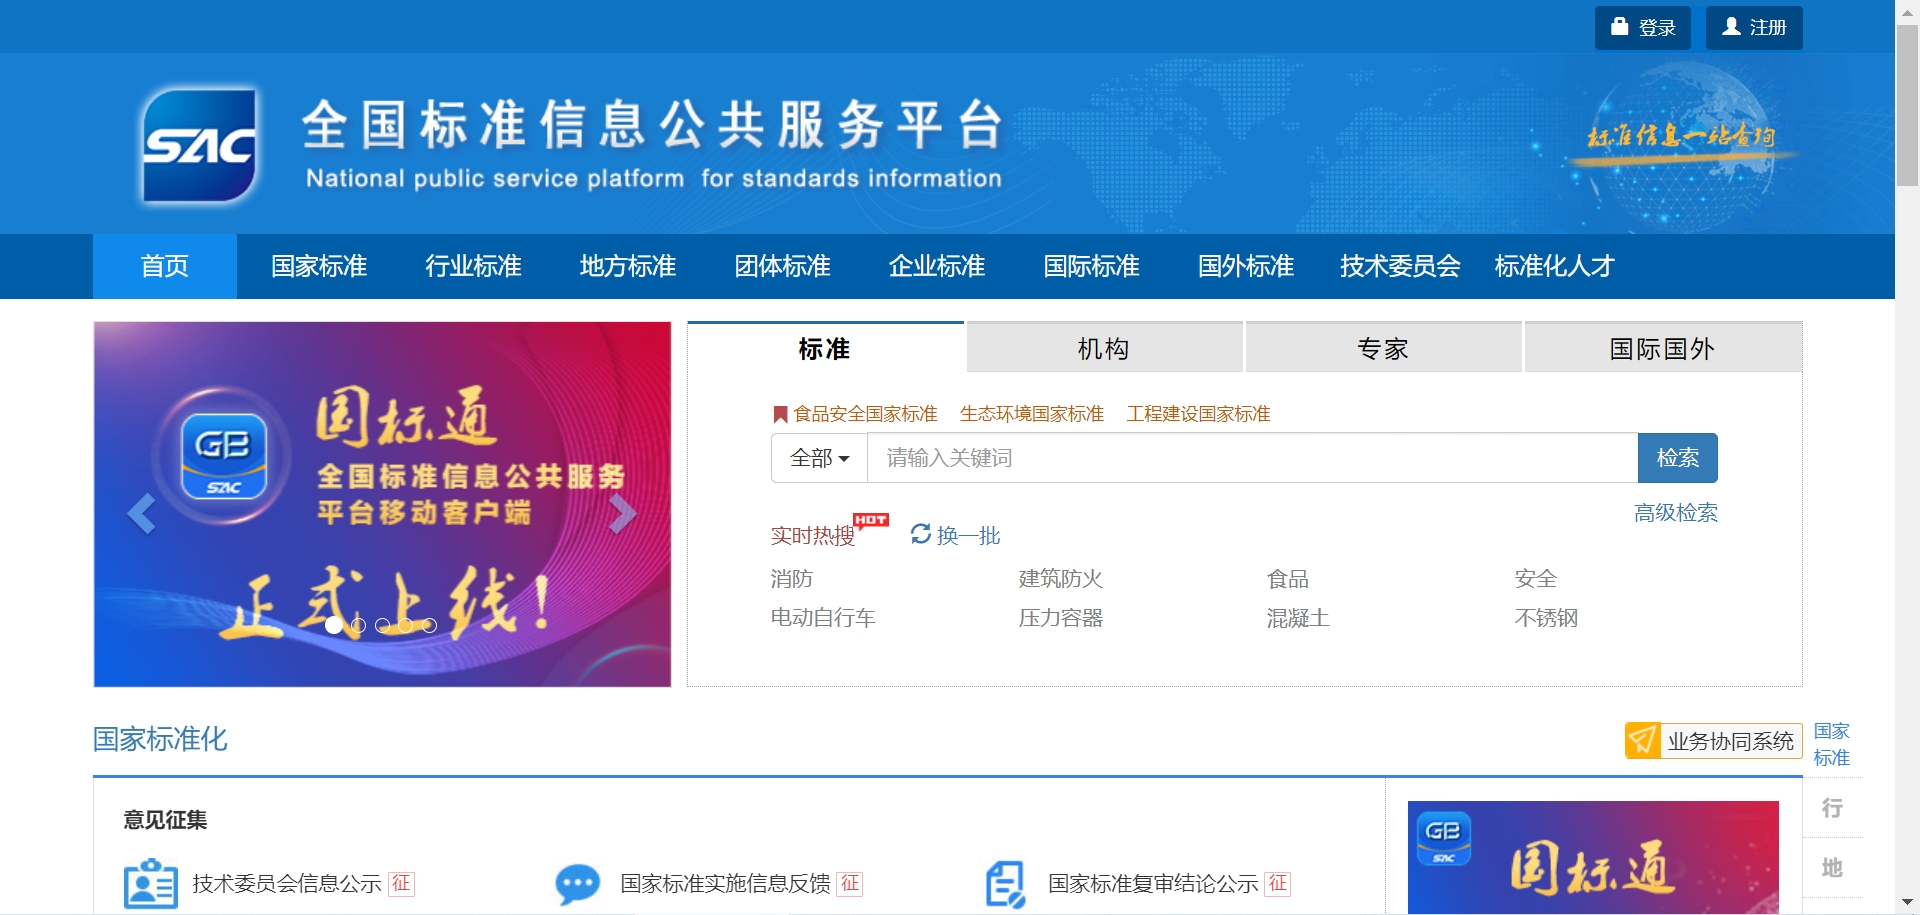Click the SAC logo icon
The height and width of the screenshot is (915, 1920).
(x=200, y=146)
